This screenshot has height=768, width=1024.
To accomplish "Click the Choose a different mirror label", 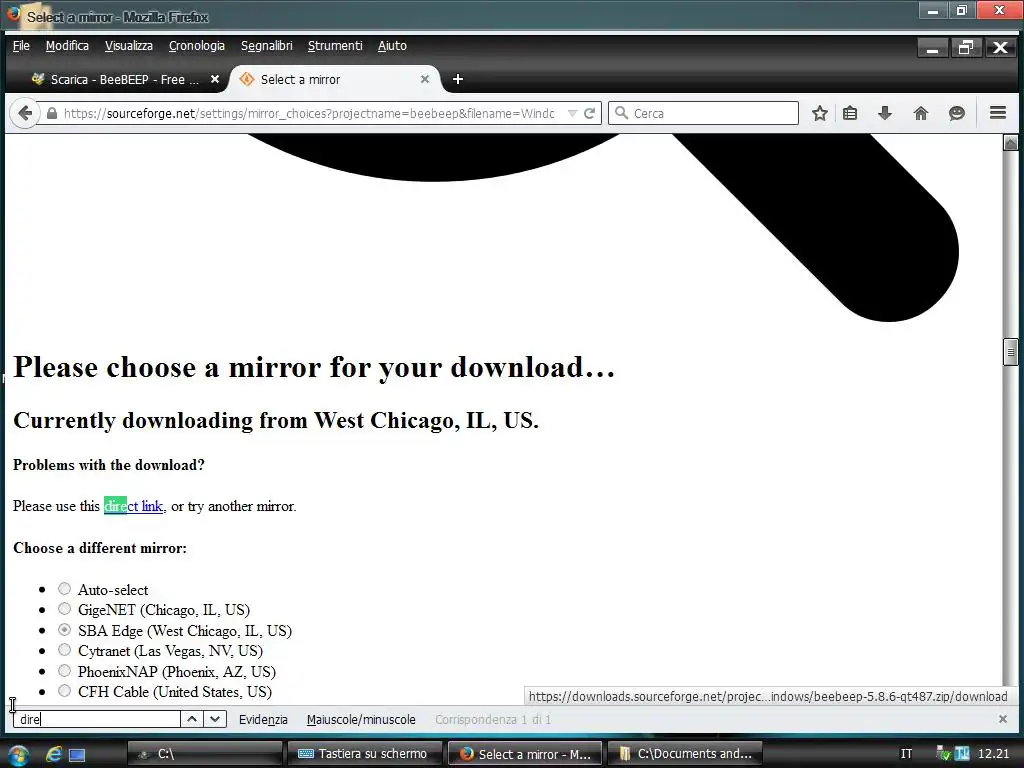I will 100,548.
